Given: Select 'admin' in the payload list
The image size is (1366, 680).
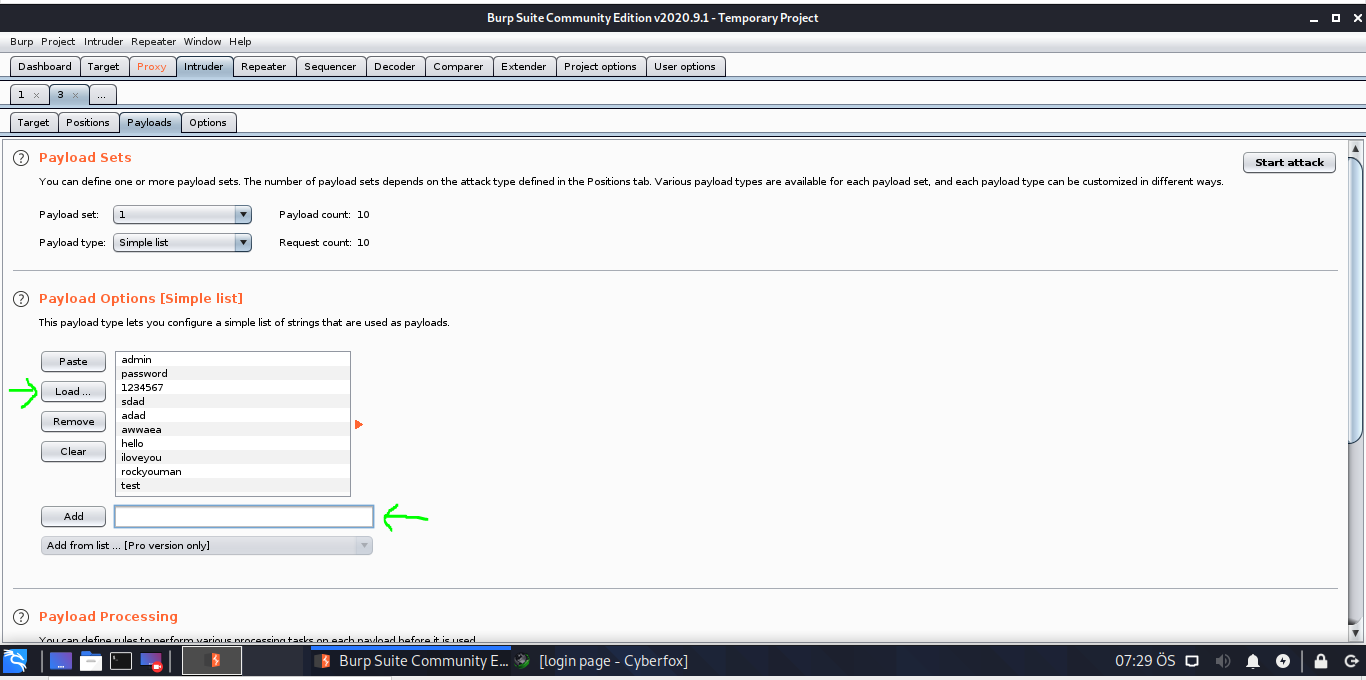Looking at the screenshot, I should coord(233,359).
